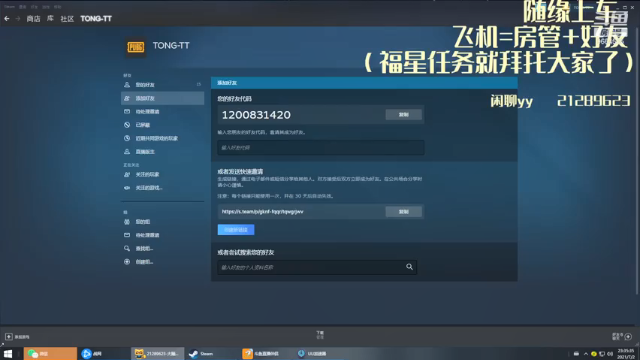Click the 添加好友 panel header

pyautogui.click(x=364, y=83)
